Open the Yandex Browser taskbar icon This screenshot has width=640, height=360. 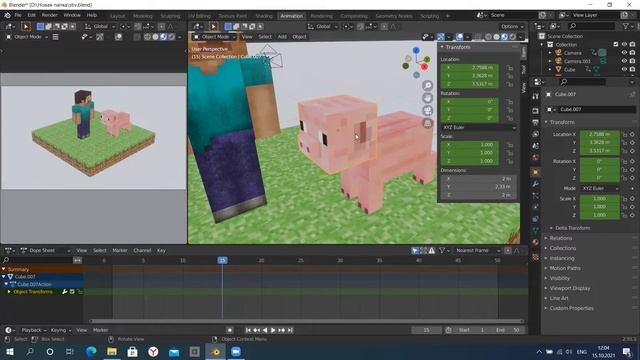[153, 351]
